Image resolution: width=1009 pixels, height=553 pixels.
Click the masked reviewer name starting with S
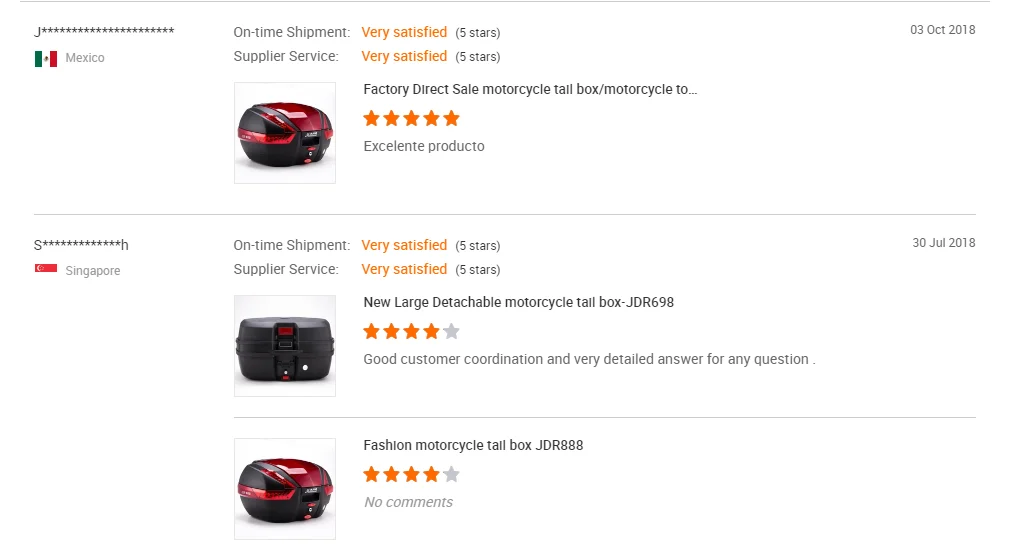(x=81, y=245)
